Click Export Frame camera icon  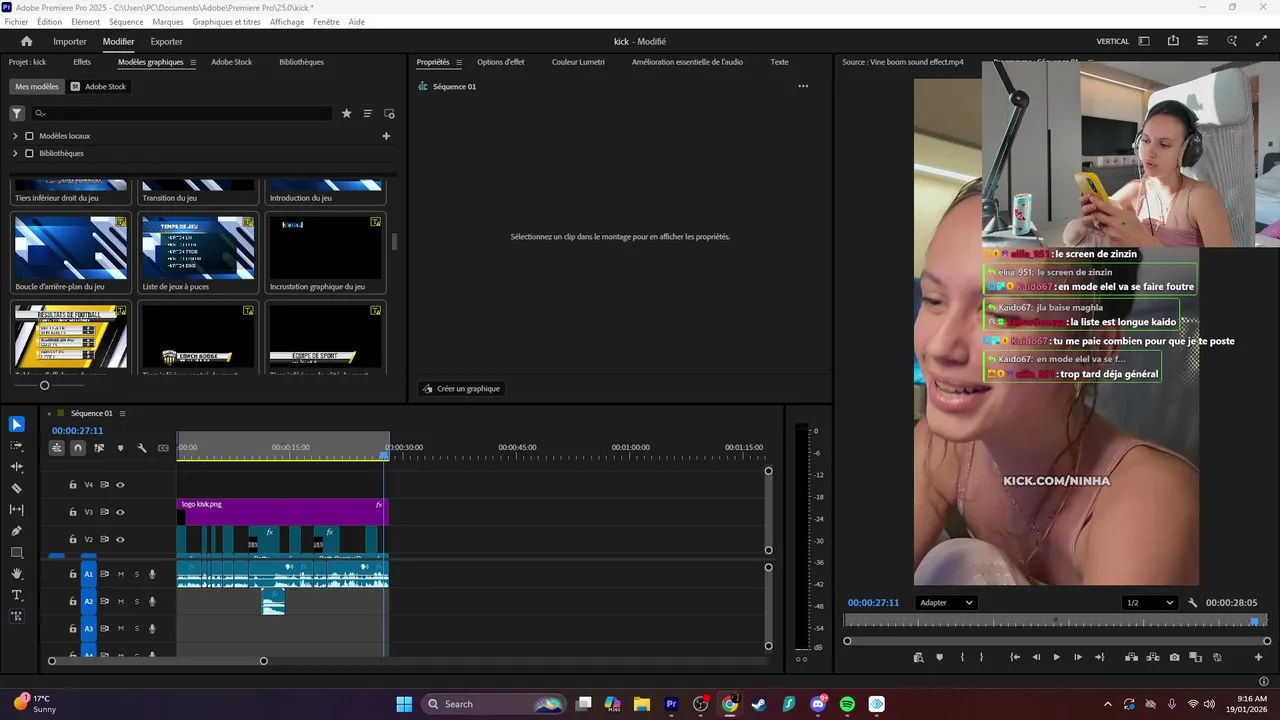pos(1174,657)
